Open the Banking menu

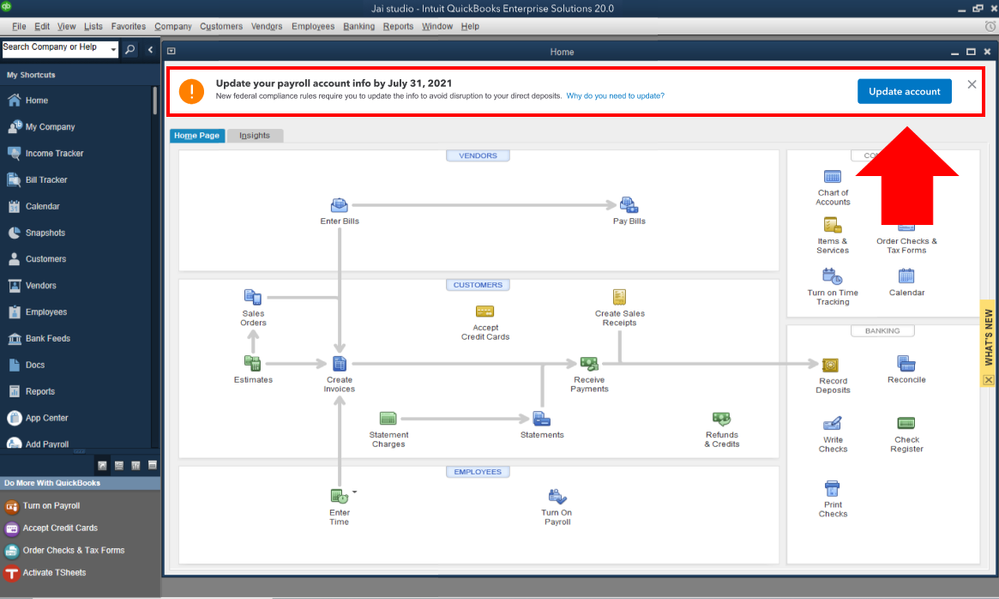click(x=359, y=26)
